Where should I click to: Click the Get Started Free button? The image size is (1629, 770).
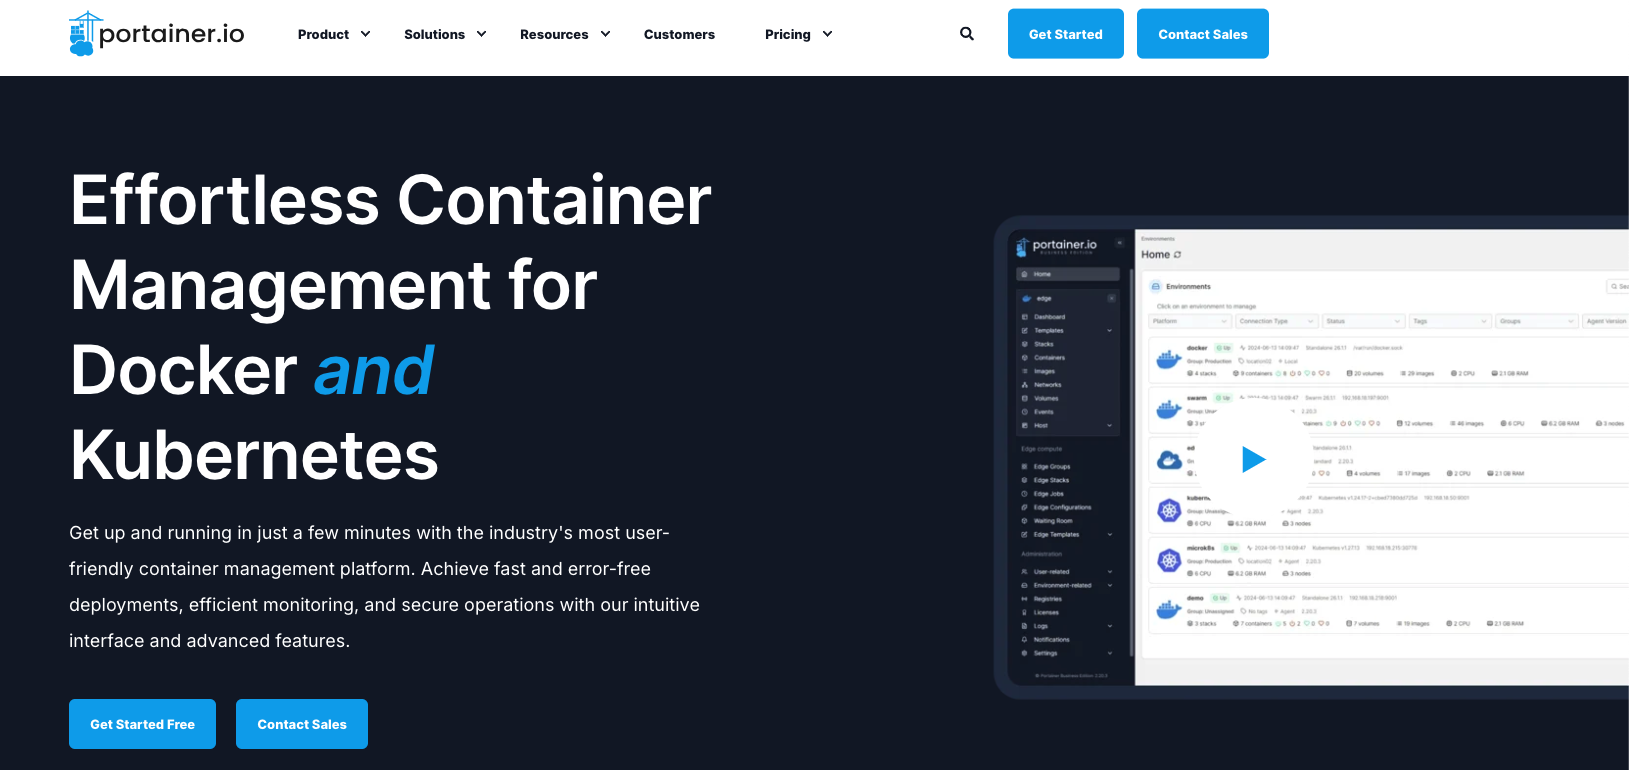tap(142, 724)
